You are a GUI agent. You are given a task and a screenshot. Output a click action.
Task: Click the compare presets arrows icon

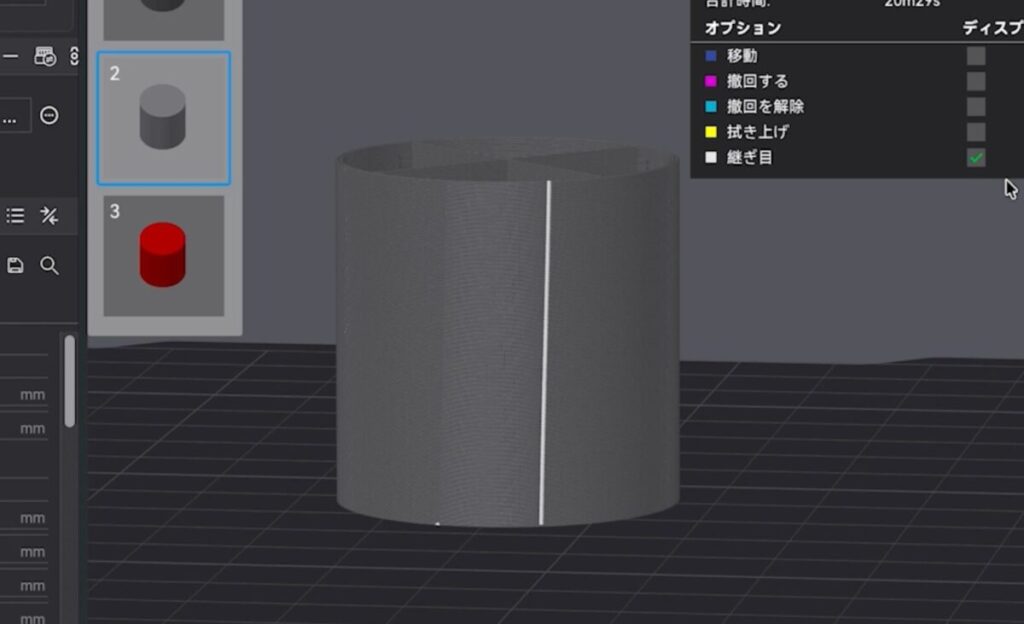(x=48, y=216)
